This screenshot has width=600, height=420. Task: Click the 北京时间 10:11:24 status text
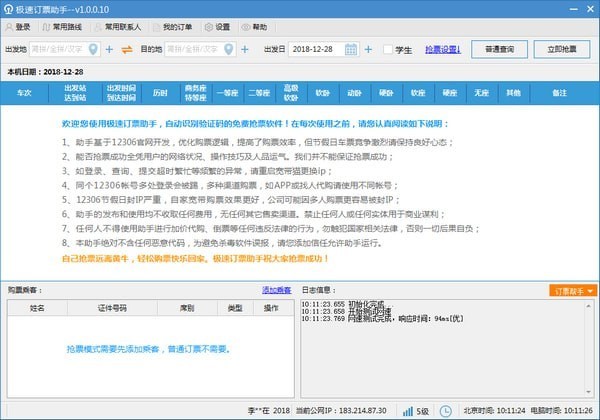coord(494,411)
